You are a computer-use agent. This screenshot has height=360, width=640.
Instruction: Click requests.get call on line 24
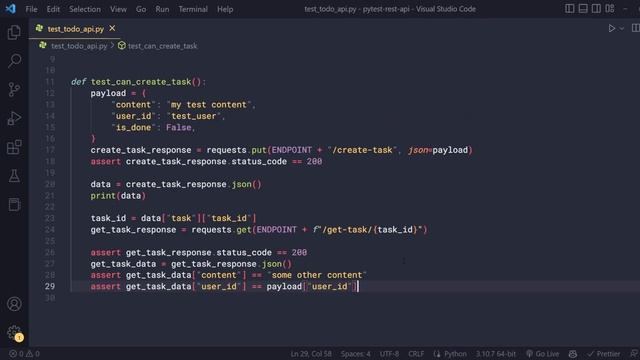pos(221,230)
